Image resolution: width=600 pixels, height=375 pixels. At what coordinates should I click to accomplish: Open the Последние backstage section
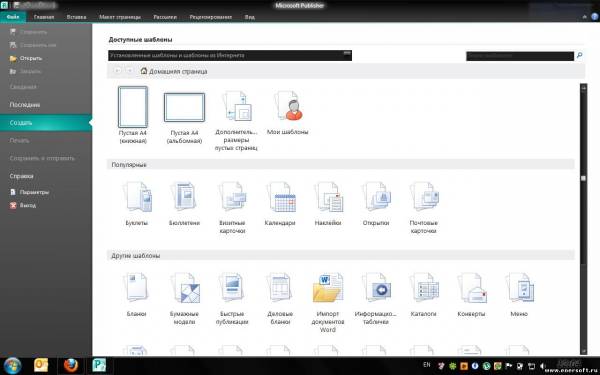25,104
